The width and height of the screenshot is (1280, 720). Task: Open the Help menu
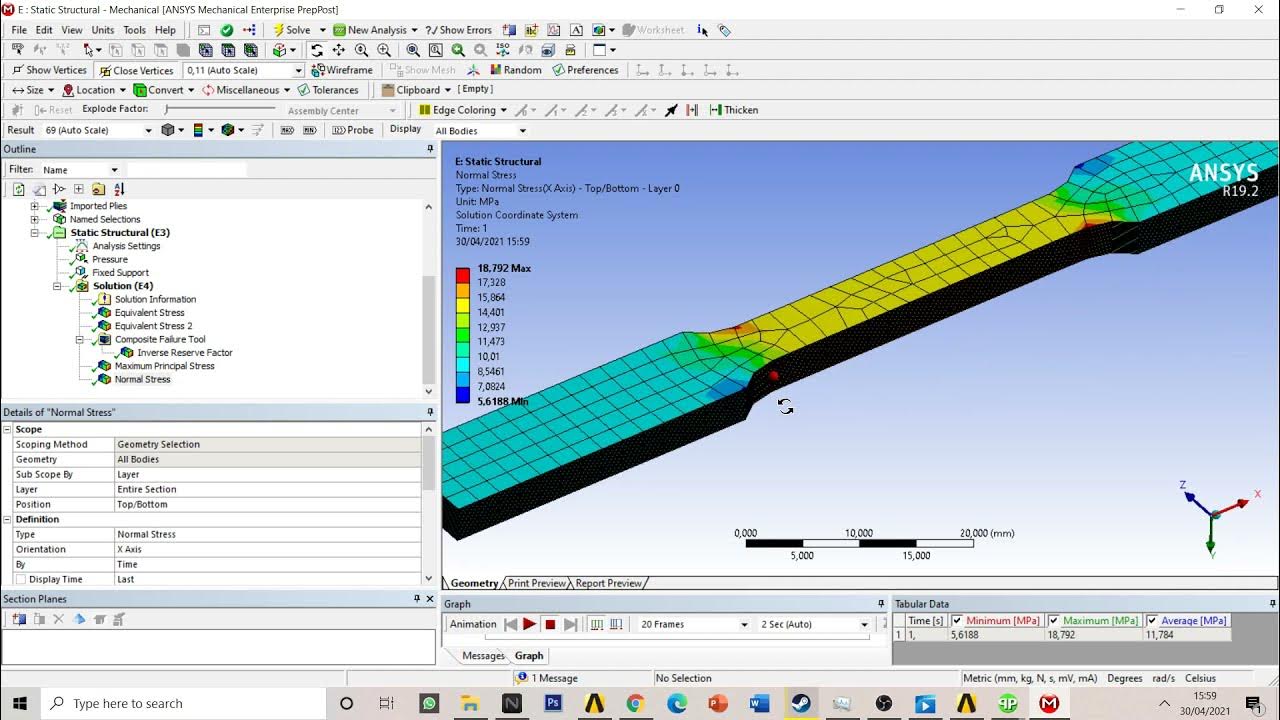(165, 30)
